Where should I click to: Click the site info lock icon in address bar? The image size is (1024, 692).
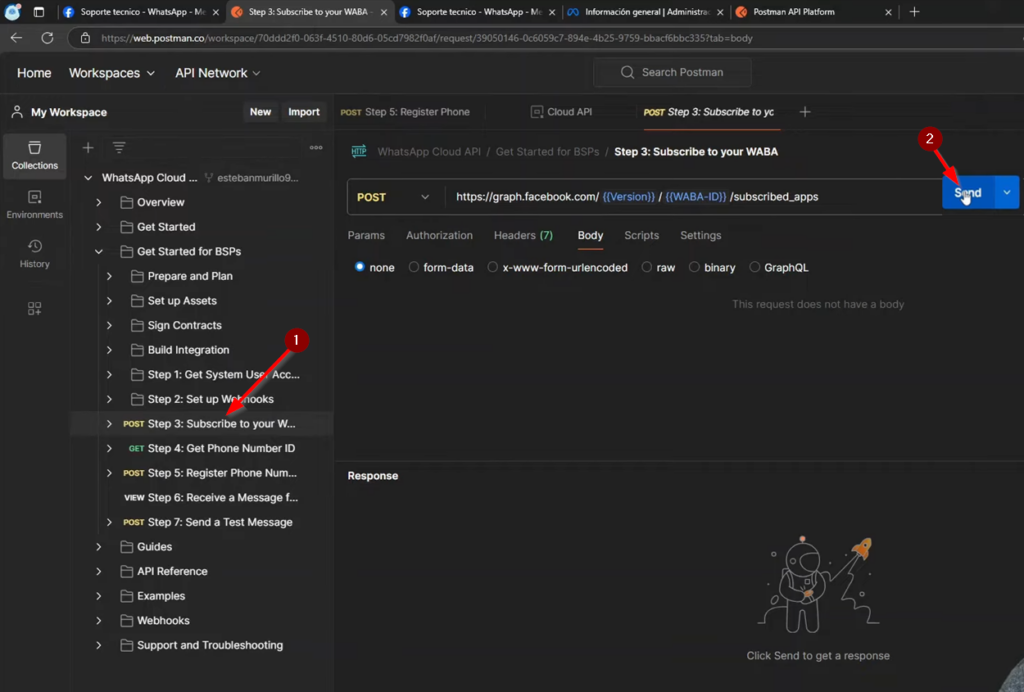coord(86,38)
